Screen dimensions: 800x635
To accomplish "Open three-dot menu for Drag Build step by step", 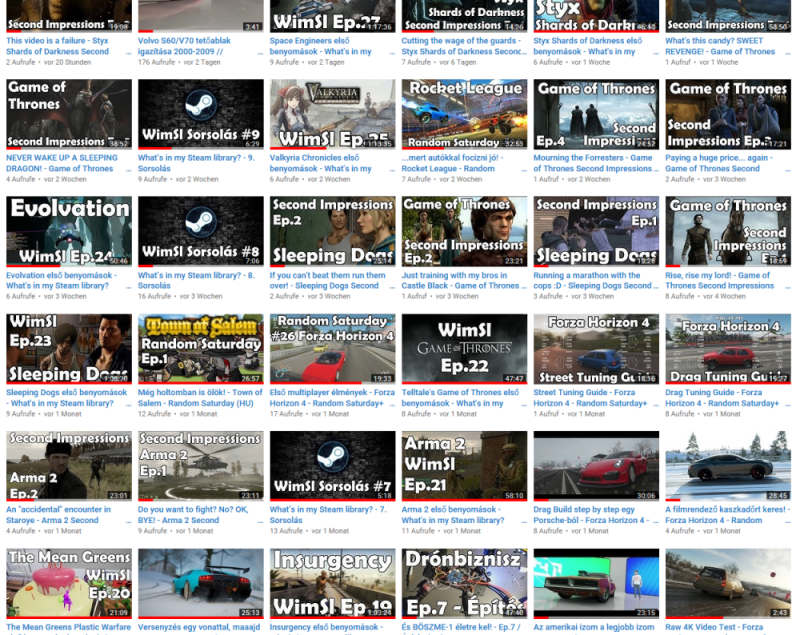I will pyautogui.click(x=656, y=521).
